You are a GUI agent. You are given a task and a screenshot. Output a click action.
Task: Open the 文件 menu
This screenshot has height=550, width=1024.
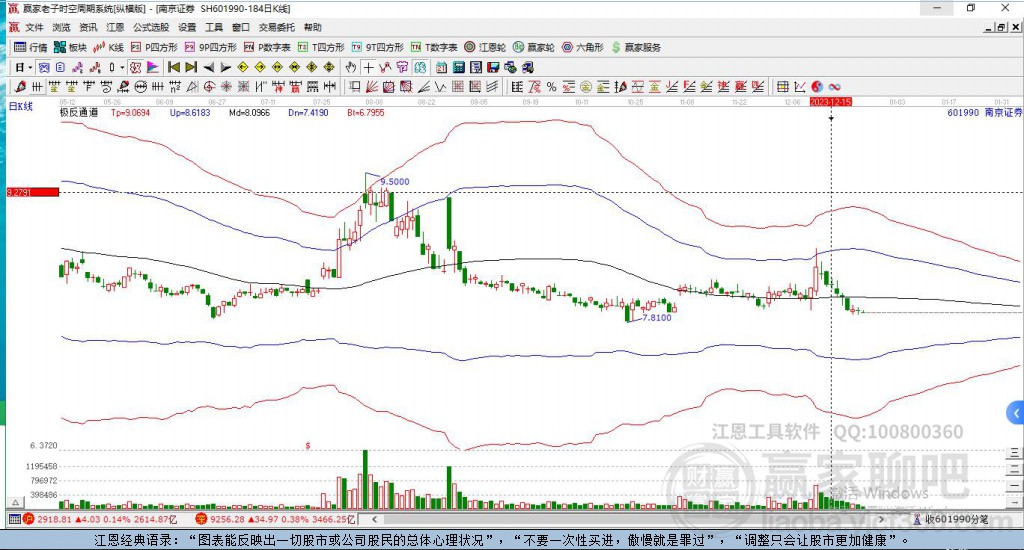click(x=34, y=27)
